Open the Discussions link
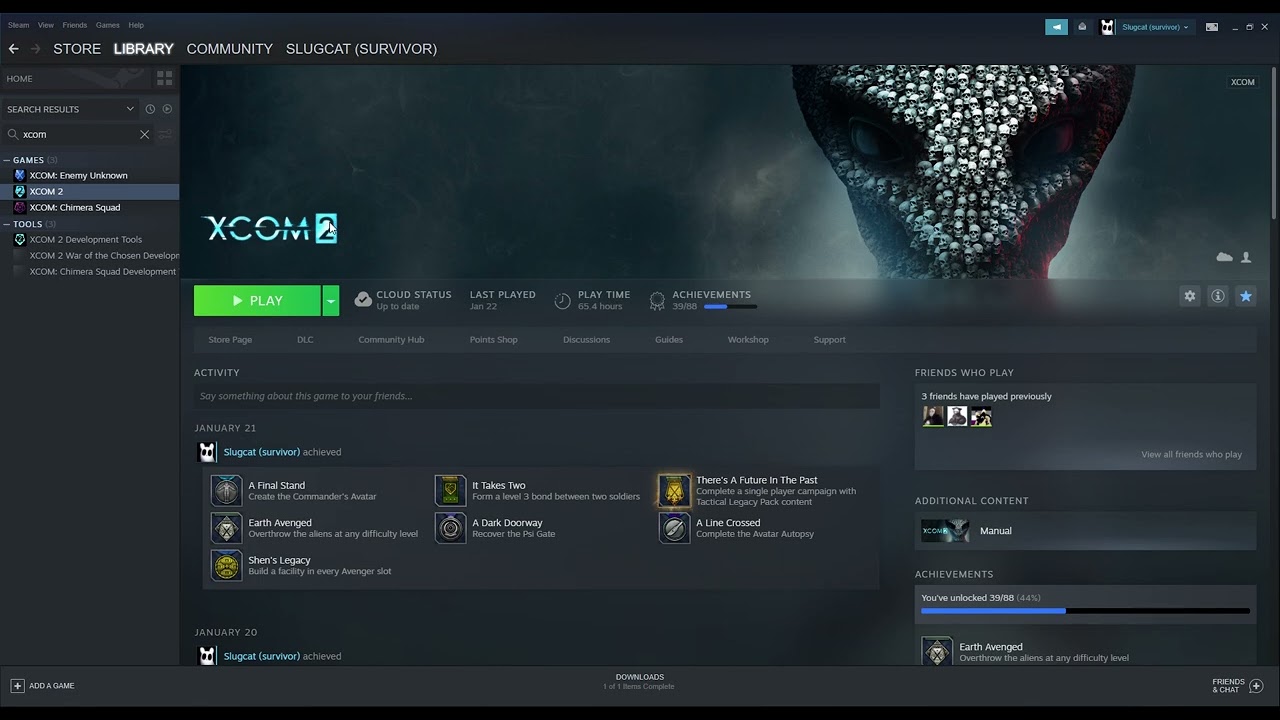This screenshot has height=720, width=1280. [x=586, y=340]
